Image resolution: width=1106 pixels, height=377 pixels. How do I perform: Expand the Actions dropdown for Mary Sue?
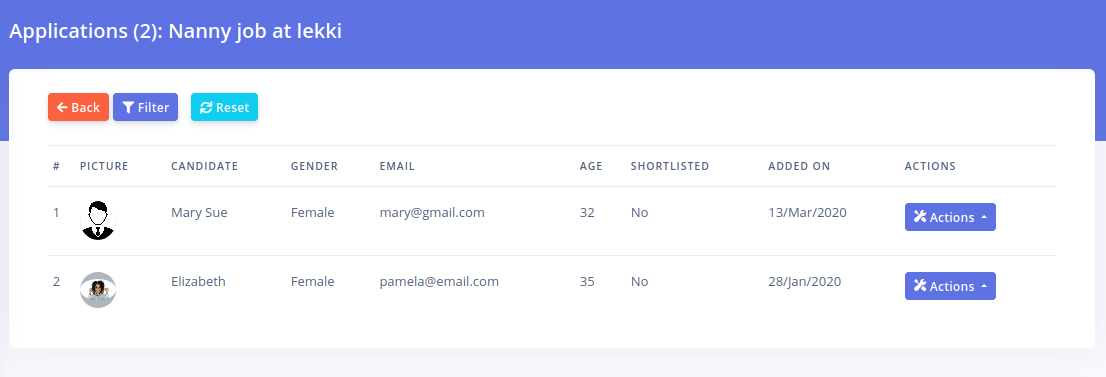pos(950,217)
